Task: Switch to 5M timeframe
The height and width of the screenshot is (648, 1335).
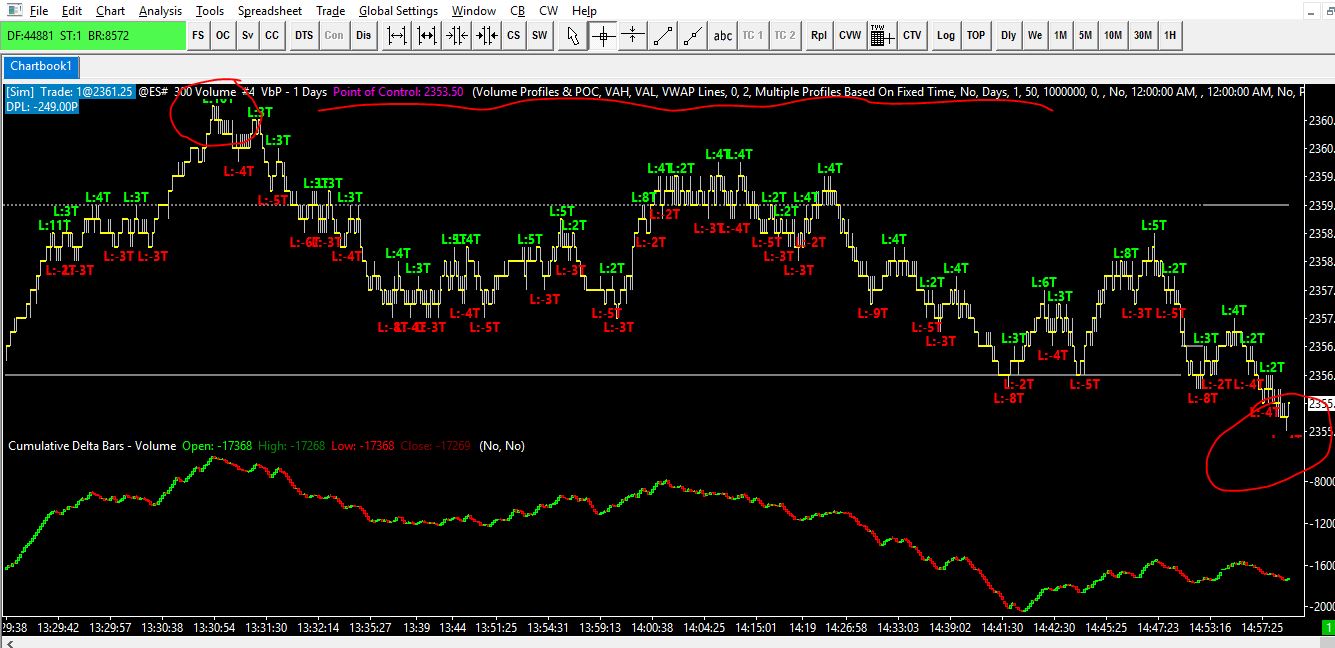Action: pos(1086,35)
